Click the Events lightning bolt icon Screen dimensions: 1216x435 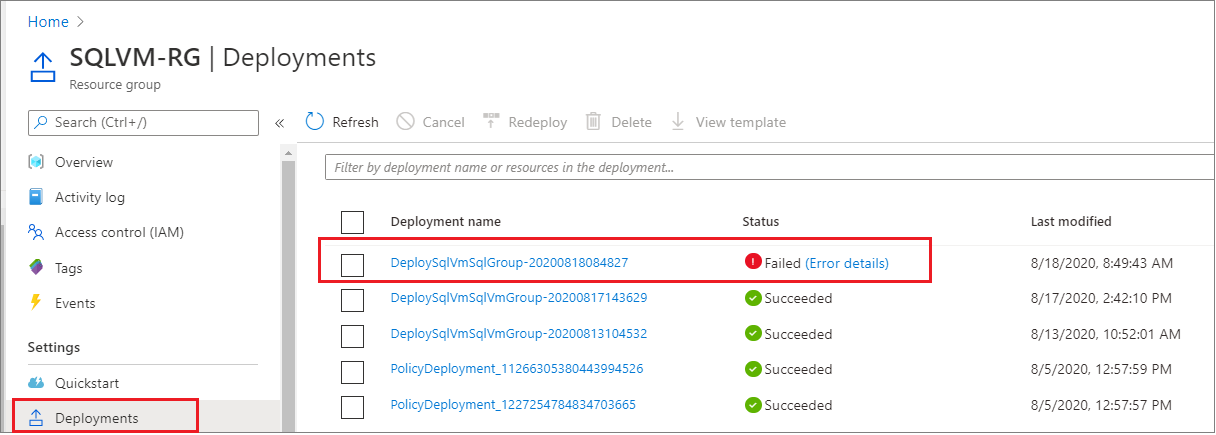[x=37, y=303]
